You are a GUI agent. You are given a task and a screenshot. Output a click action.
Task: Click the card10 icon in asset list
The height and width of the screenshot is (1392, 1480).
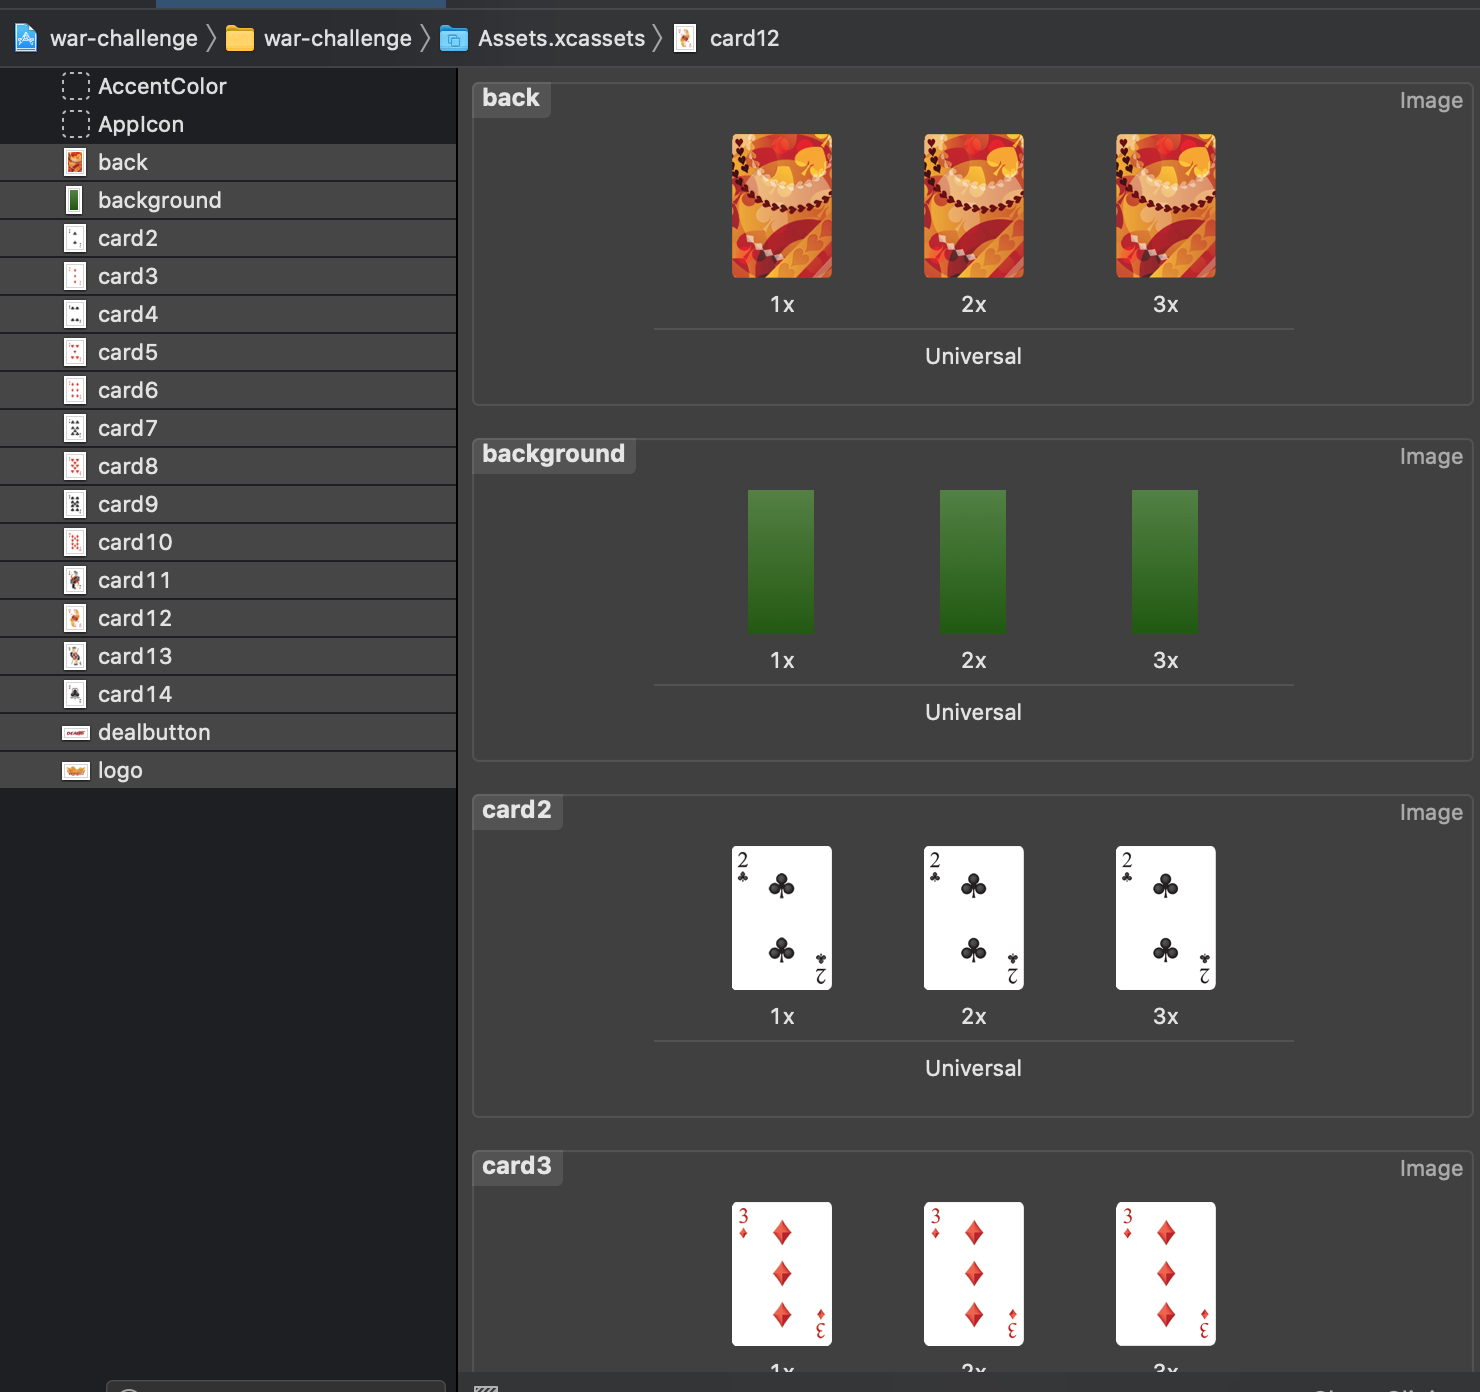pyautogui.click(x=75, y=542)
